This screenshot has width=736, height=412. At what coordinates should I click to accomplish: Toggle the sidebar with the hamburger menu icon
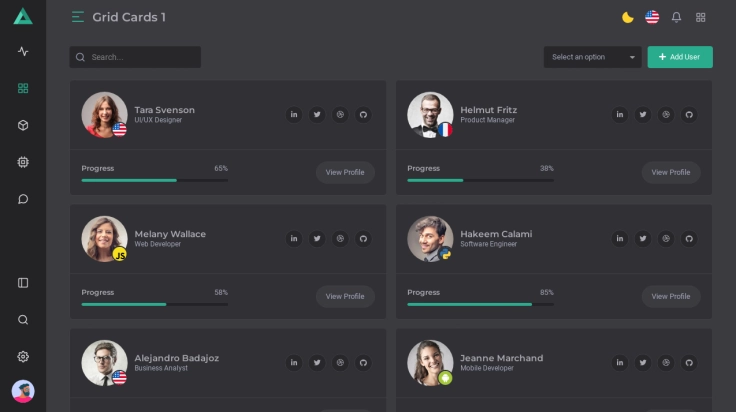click(78, 17)
